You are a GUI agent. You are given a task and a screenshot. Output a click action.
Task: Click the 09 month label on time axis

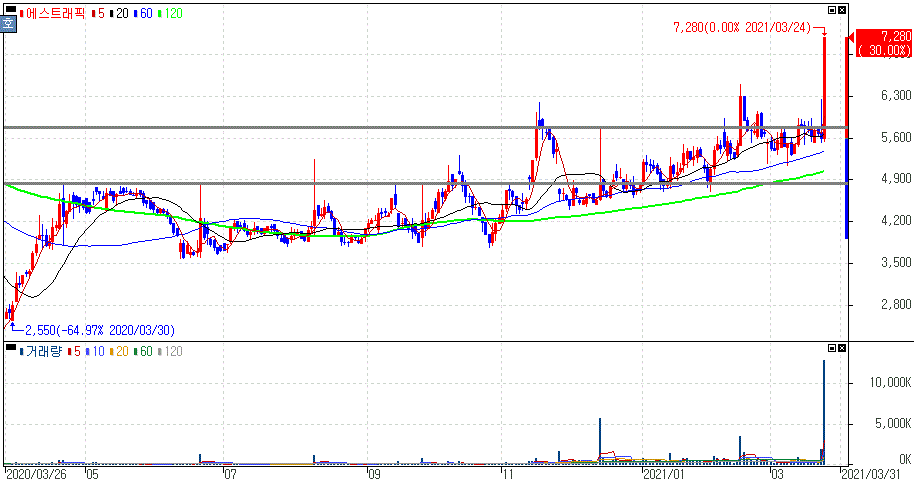(374, 474)
